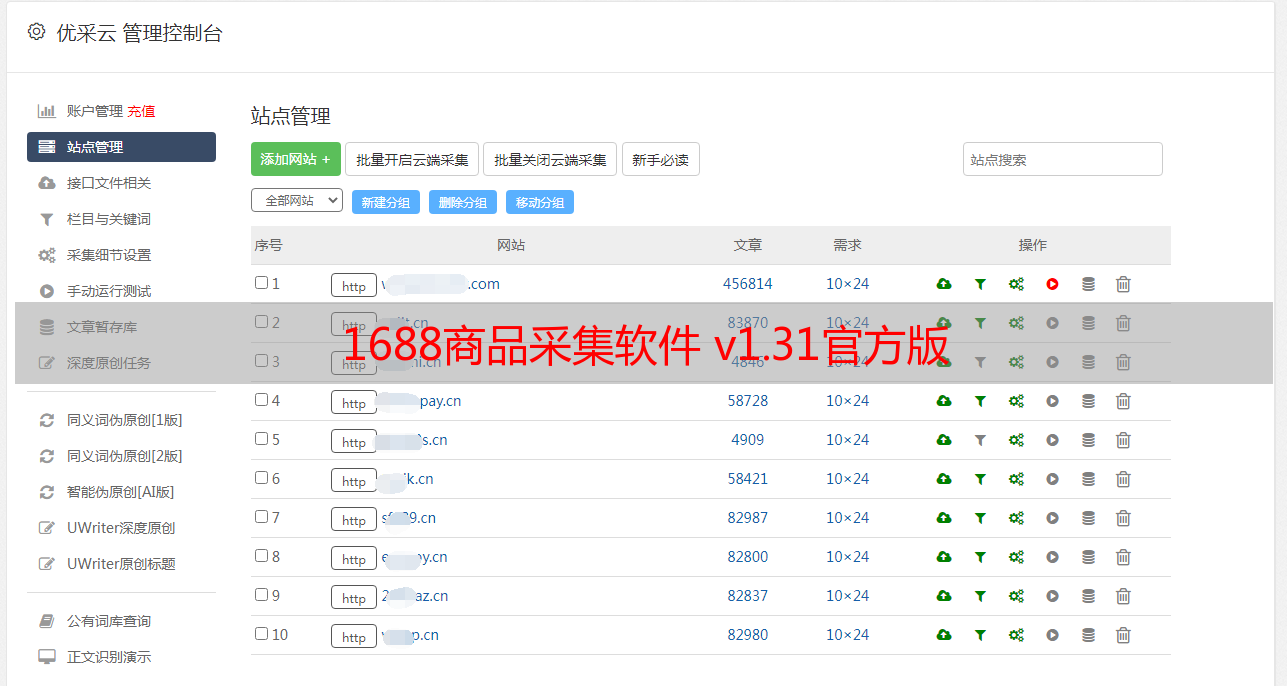Delete site 1 with the trash icon
The width and height of the screenshot is (1287, 686).
1123,284
